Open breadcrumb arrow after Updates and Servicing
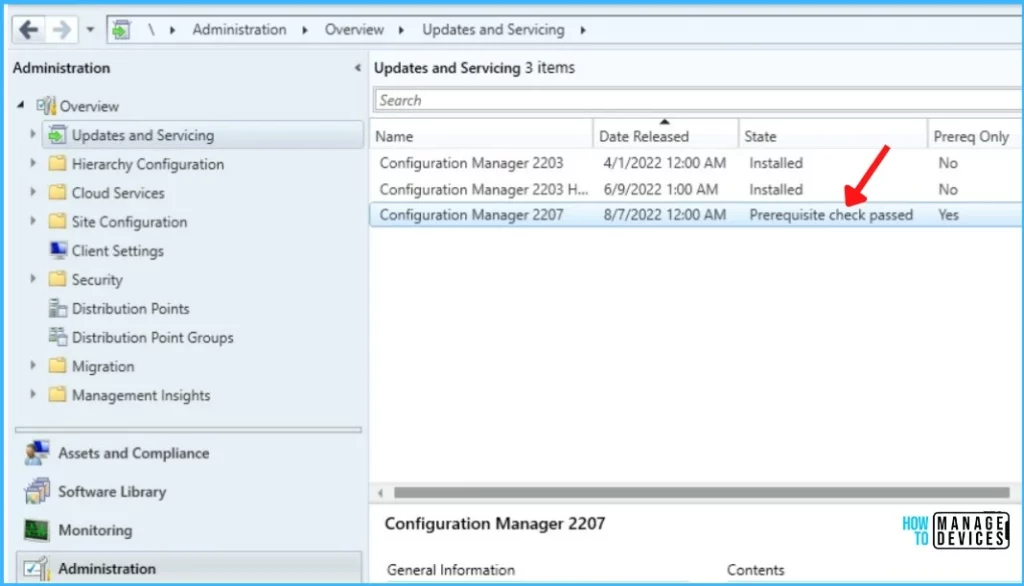Screen dimensions: 1024x586 pyautogui.click(x=583, y=30)
